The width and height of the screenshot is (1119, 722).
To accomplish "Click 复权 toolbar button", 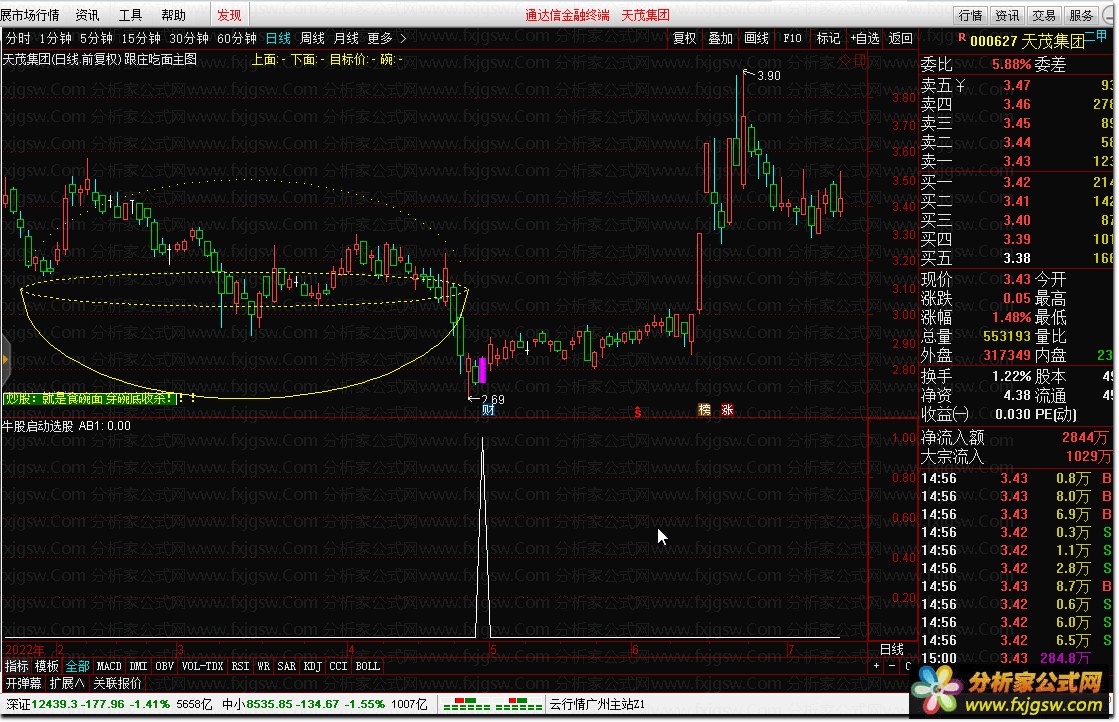I will [684, 39].
